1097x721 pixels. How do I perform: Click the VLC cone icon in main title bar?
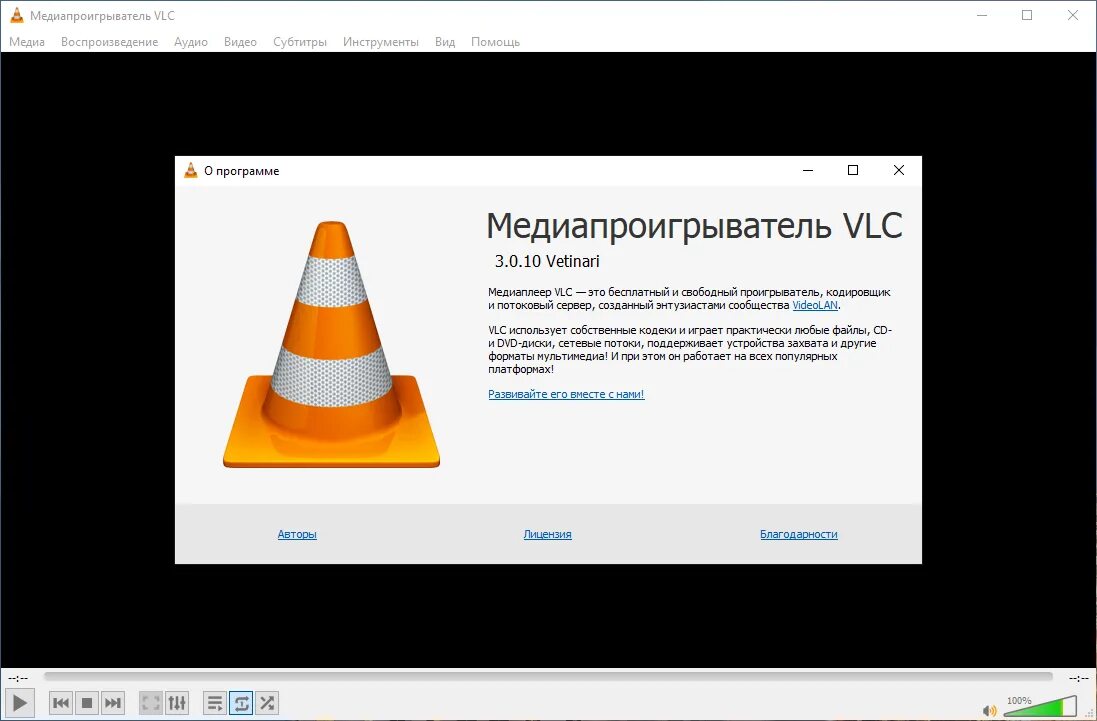17,15
